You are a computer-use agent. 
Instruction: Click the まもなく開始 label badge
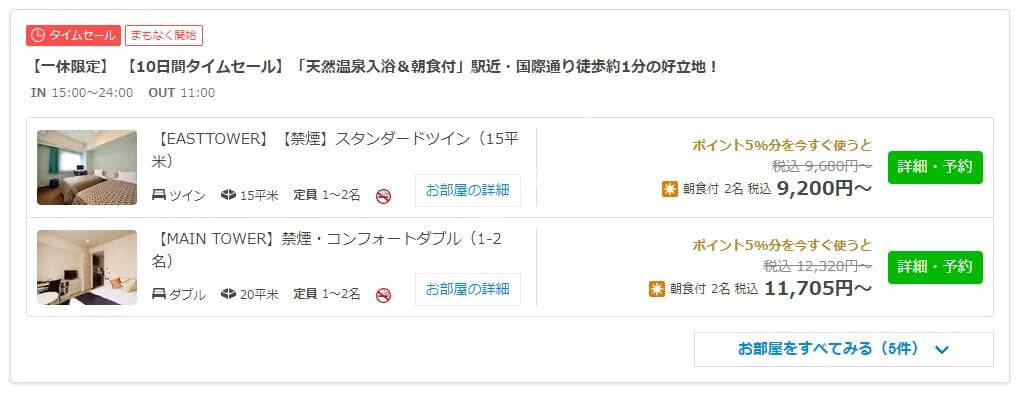[x=164, y=35]
